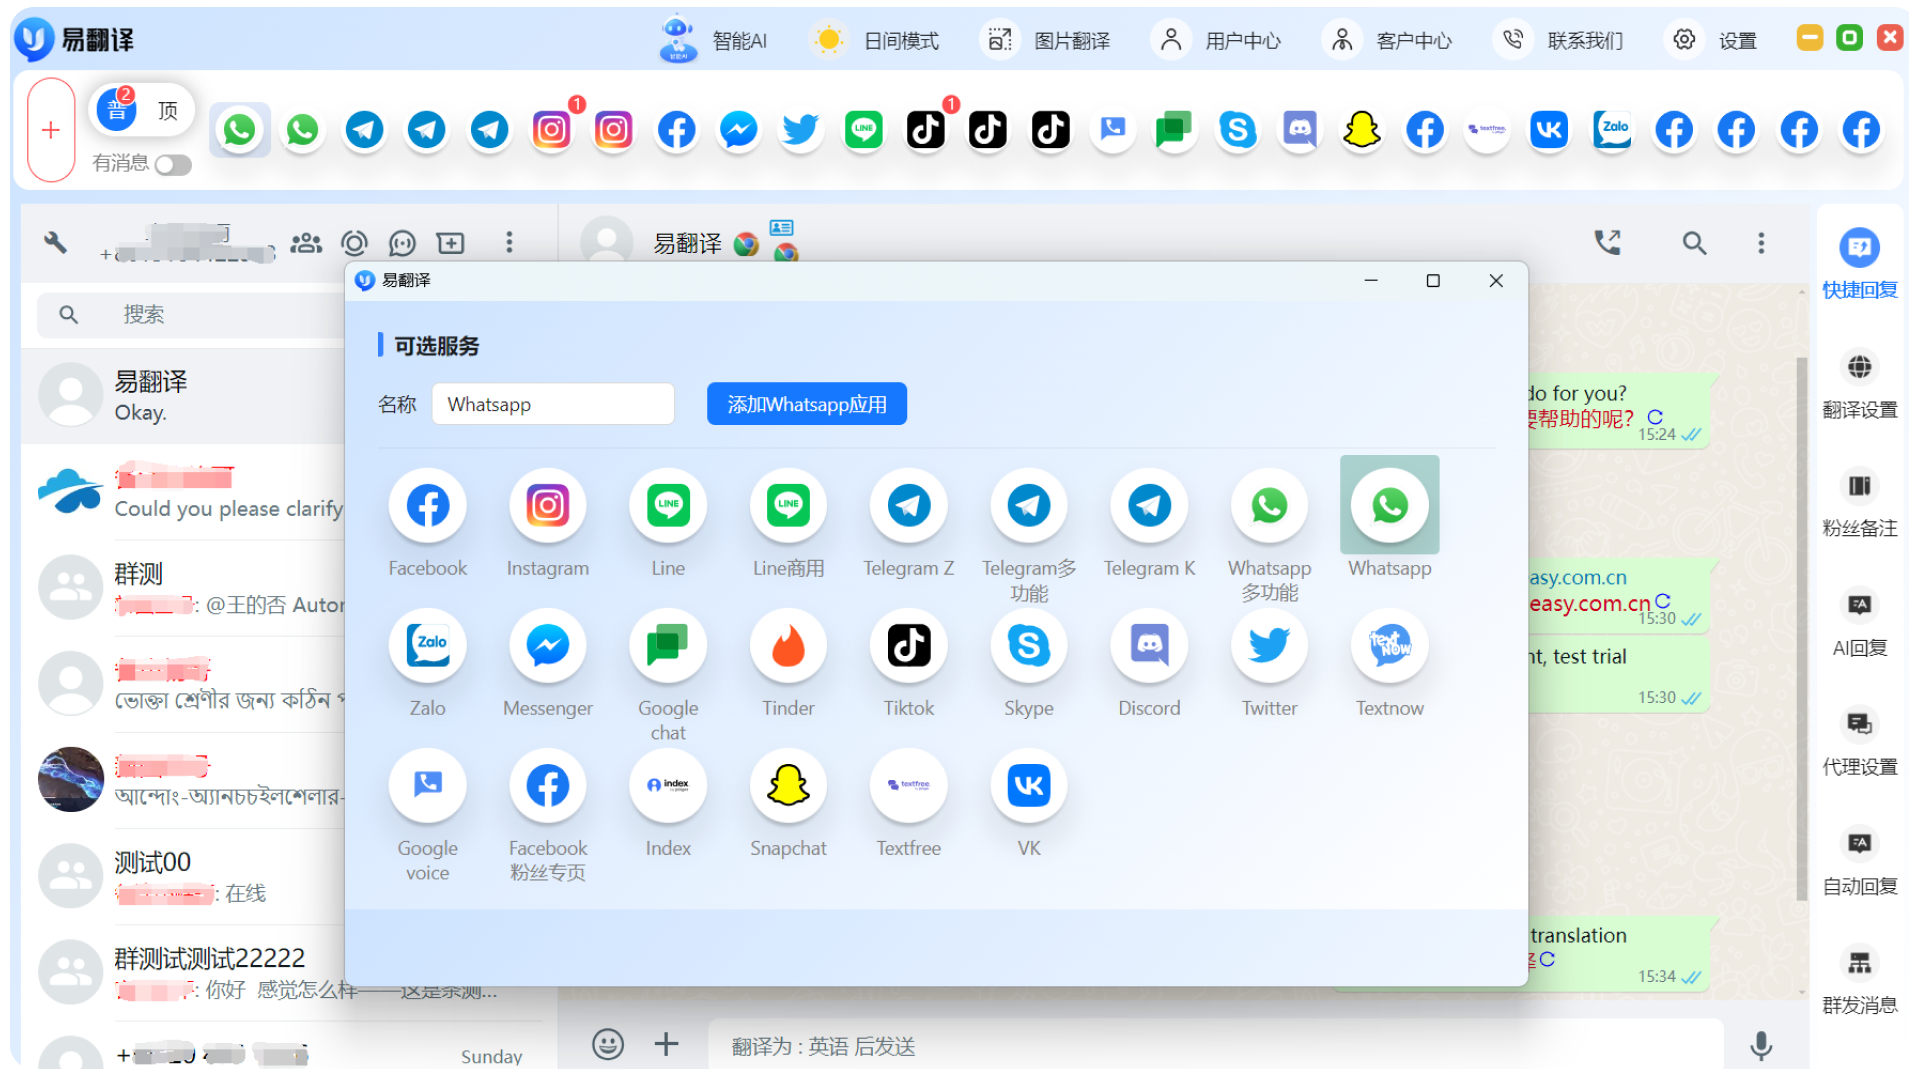Toggle the 有消息 unread messages switch
Image resolution: width=1930 pixels, height=1082 pixels.
coord(172,165)
